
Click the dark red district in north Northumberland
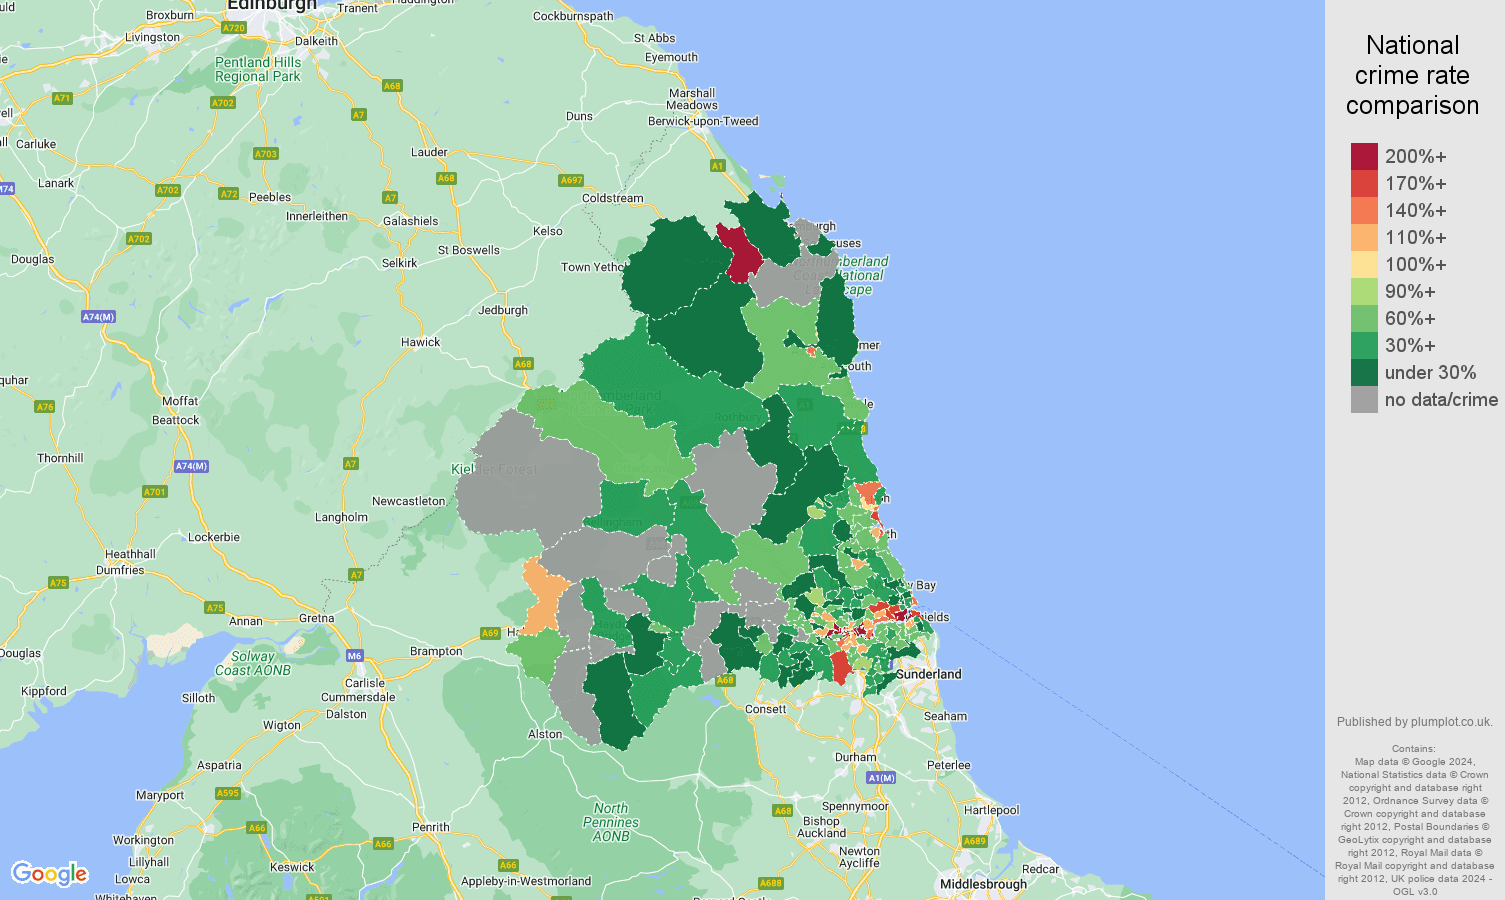(741, 254)
